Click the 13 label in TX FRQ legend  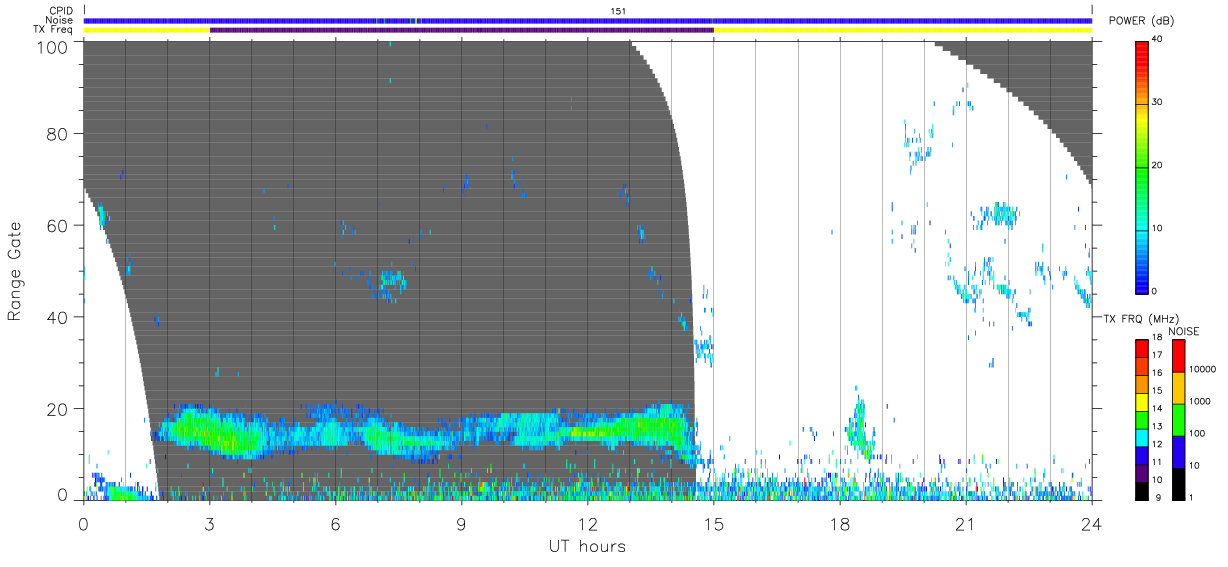point(1157,426)
